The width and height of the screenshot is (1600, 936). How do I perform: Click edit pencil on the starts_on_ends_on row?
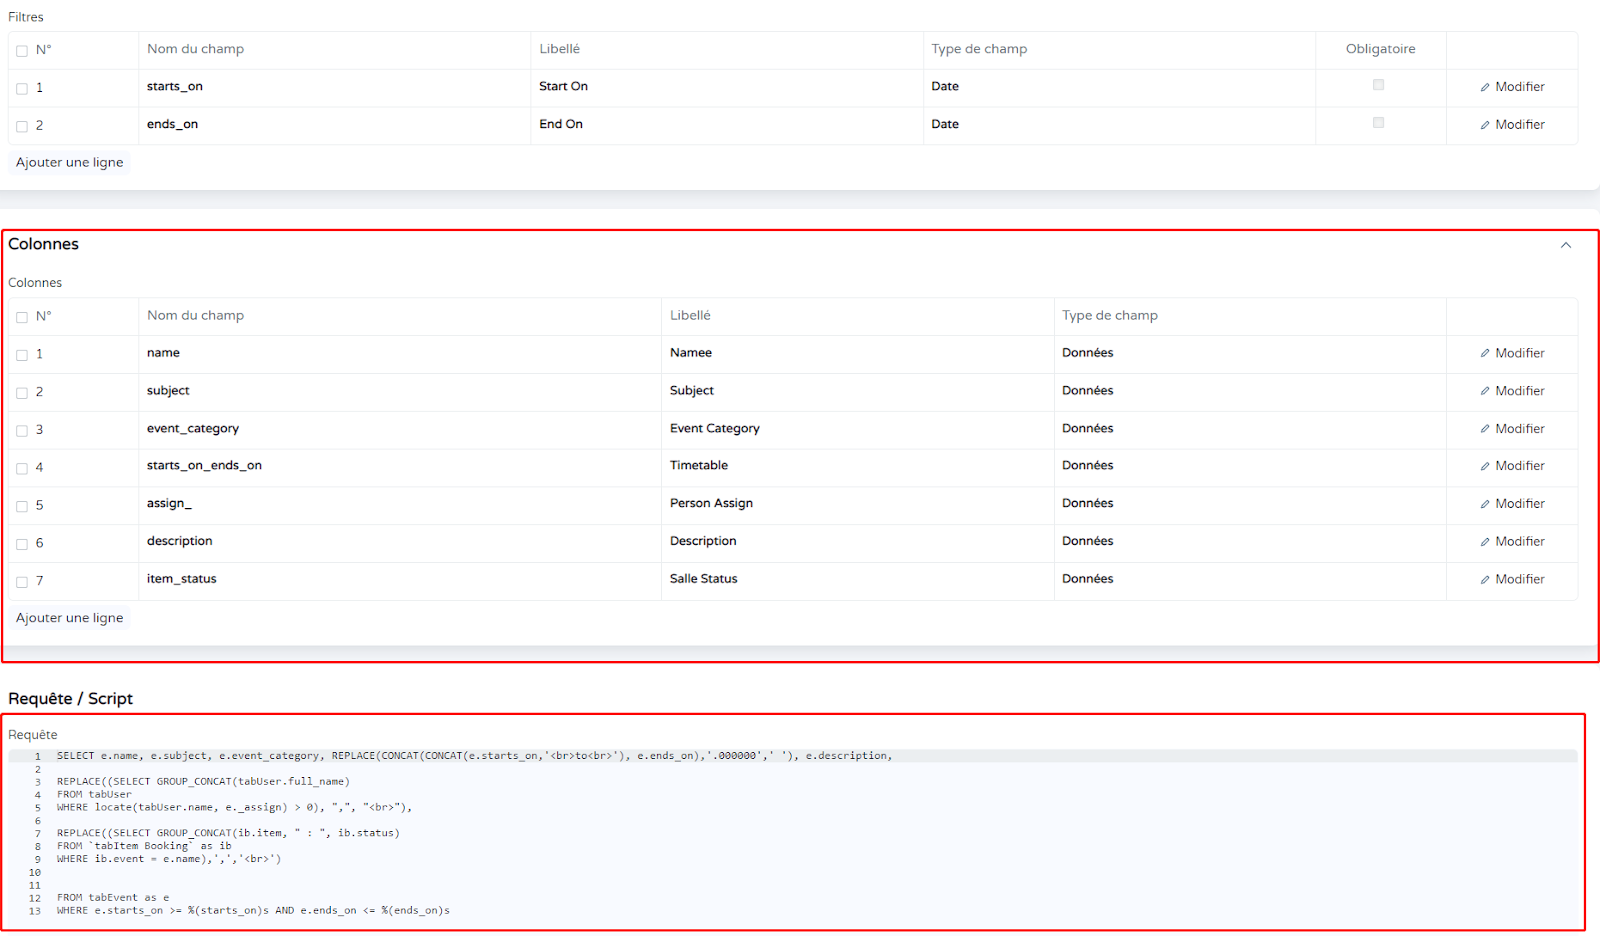[x=1485, y=466]
